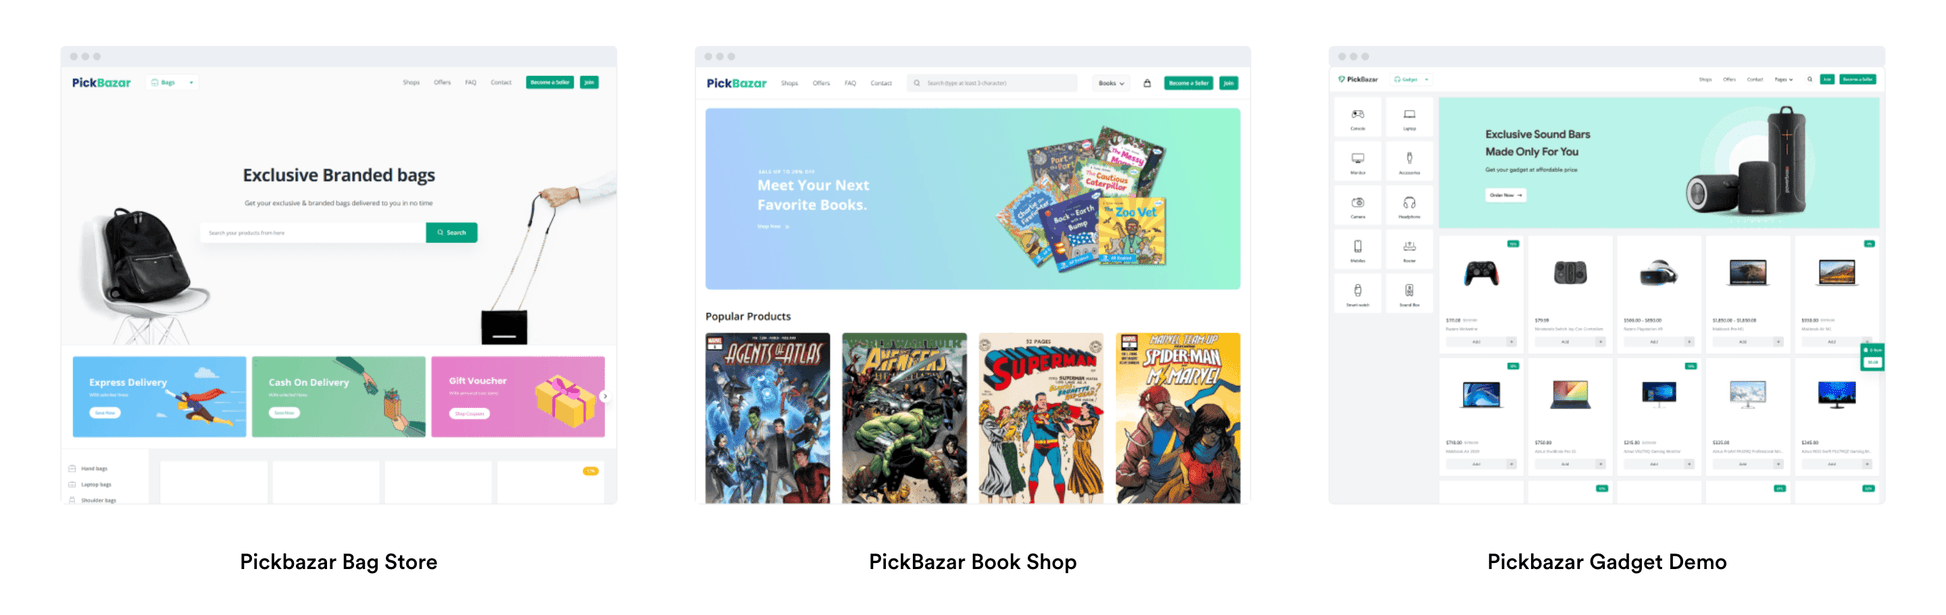This screenshot has height=615, width=1946.
Task: Select the Mobiles category icon
Action: click(x=1357, y=249)
